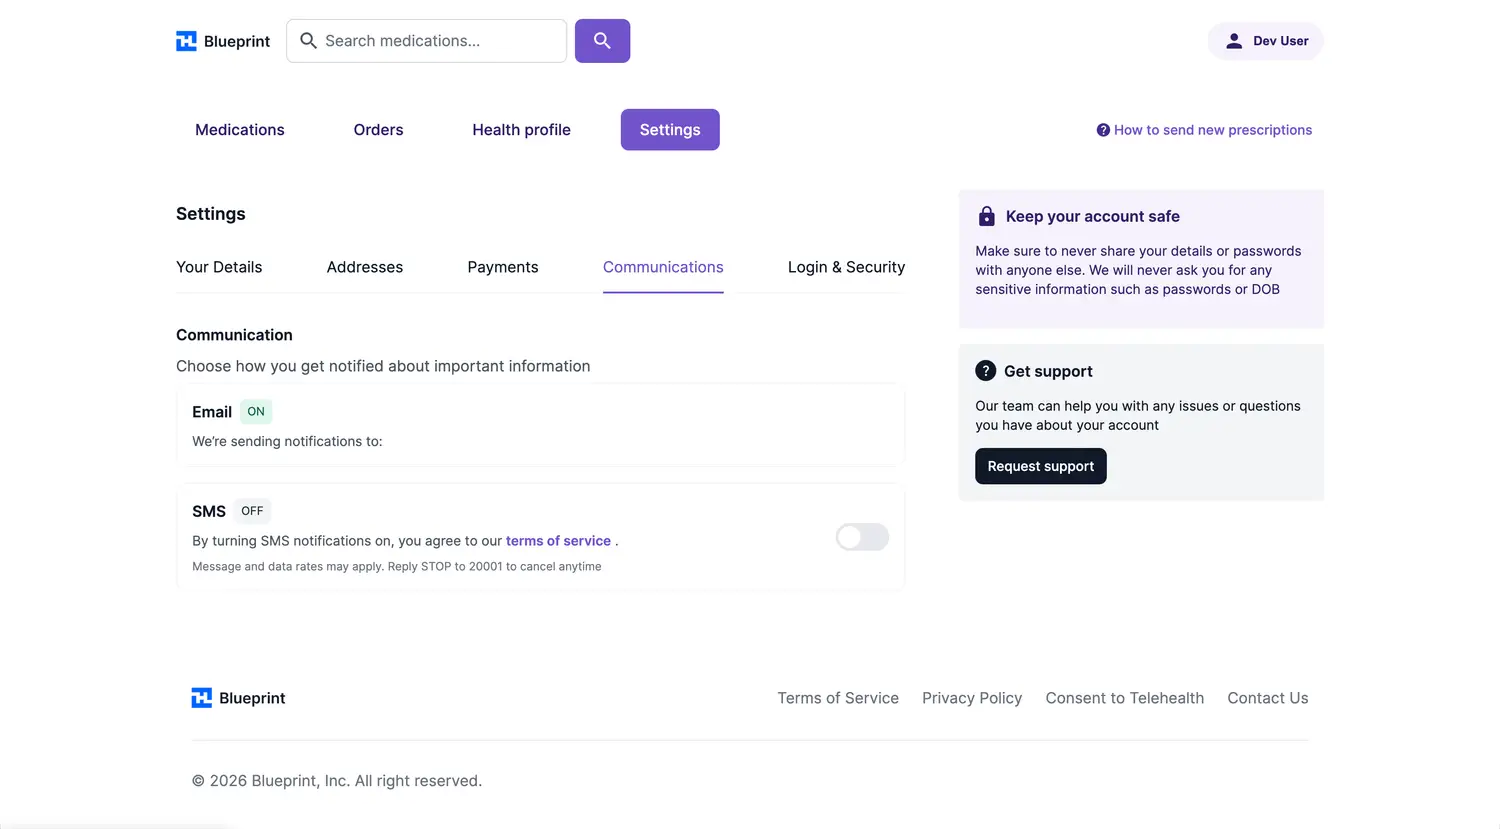This screenshot has height=829, width=1500.
Task: Click the Dev User profile icon
Action: [1234, 41]
